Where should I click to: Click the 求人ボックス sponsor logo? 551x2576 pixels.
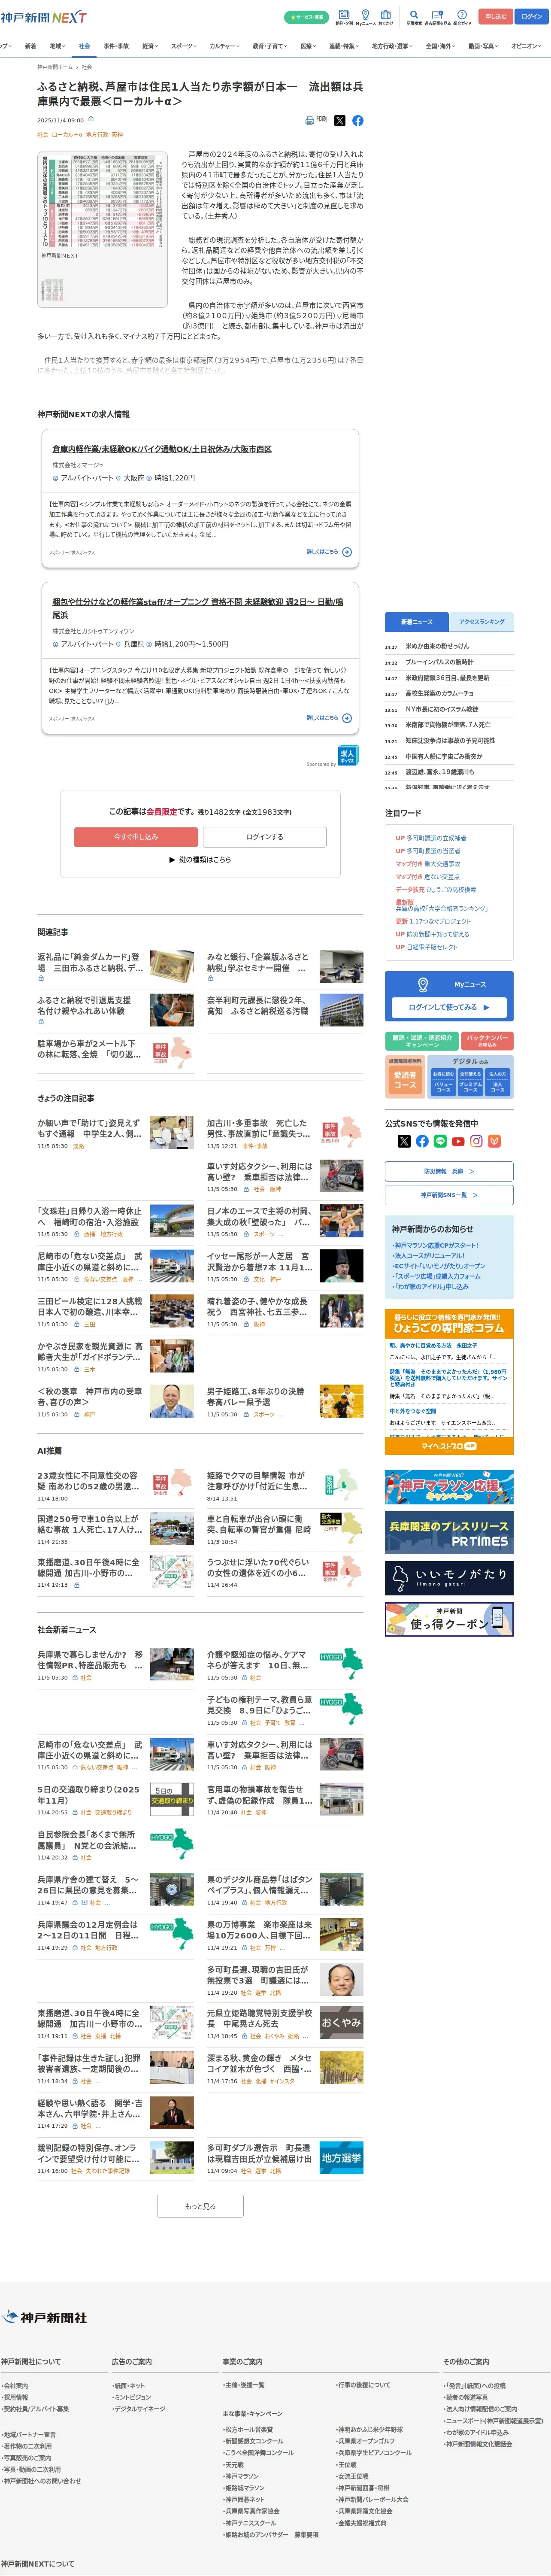click(347, 756)
